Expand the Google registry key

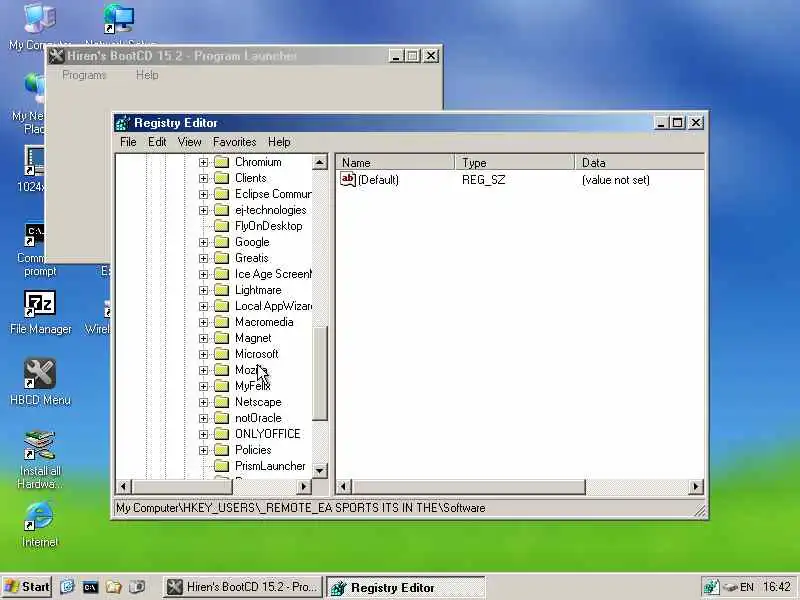click(x=204, y=242)
